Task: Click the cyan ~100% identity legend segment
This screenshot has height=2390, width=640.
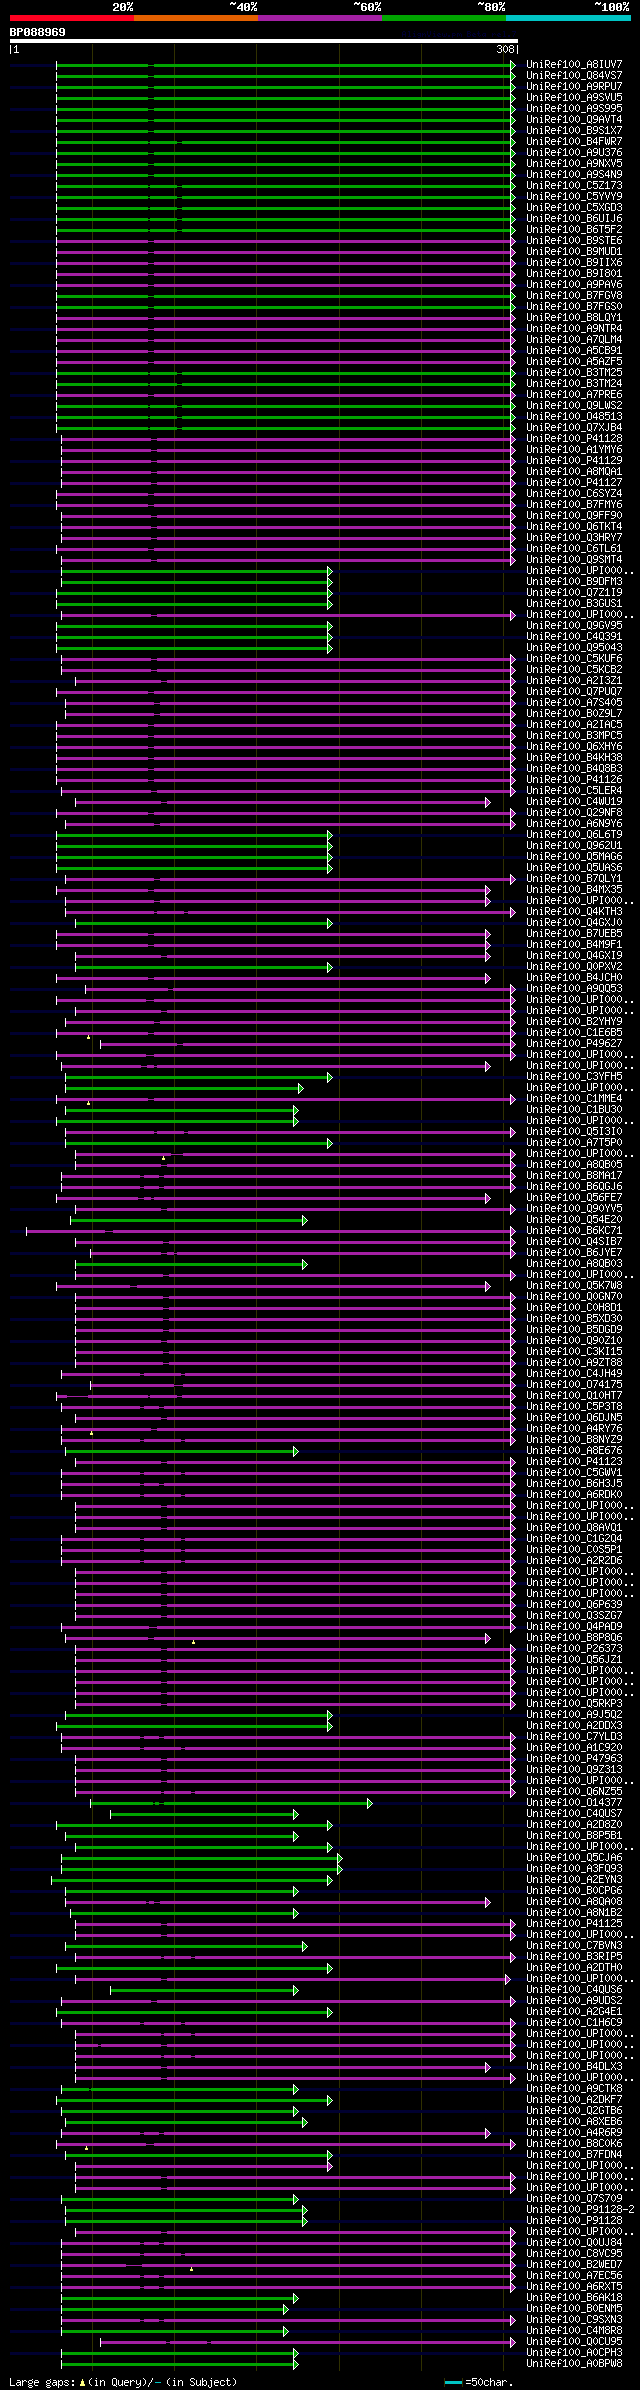Action: pos(568,17)
